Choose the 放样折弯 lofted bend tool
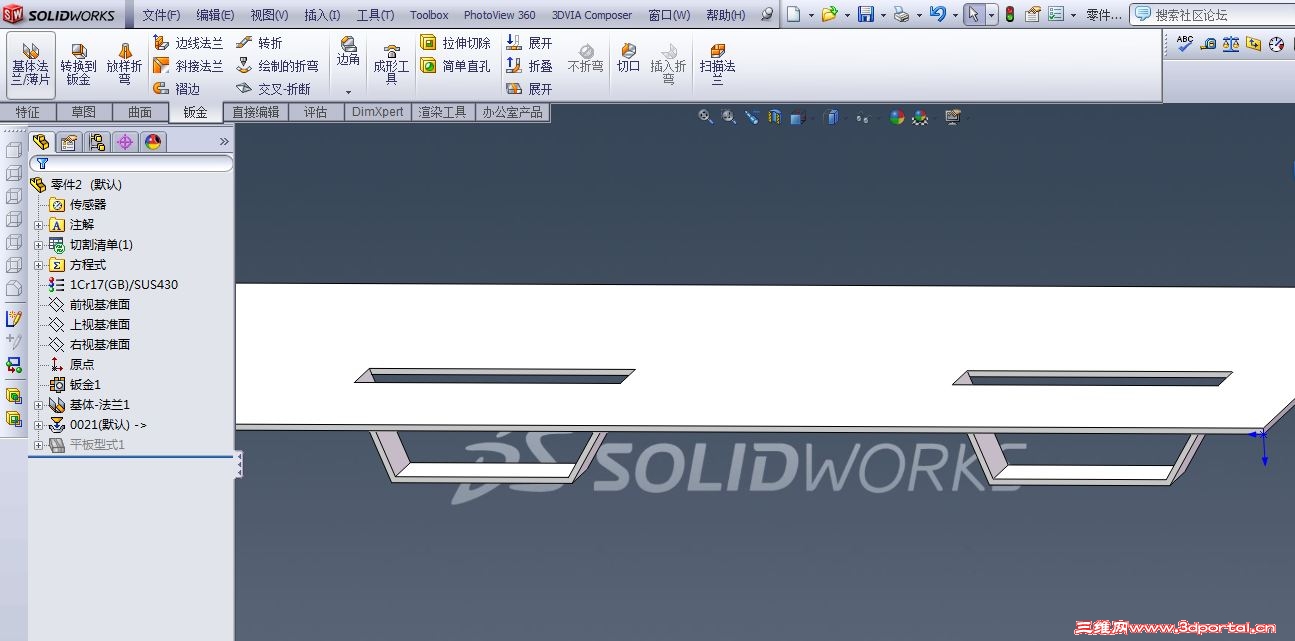Image resolution: width=1295 pixels, height=641 pixels. 125,64
